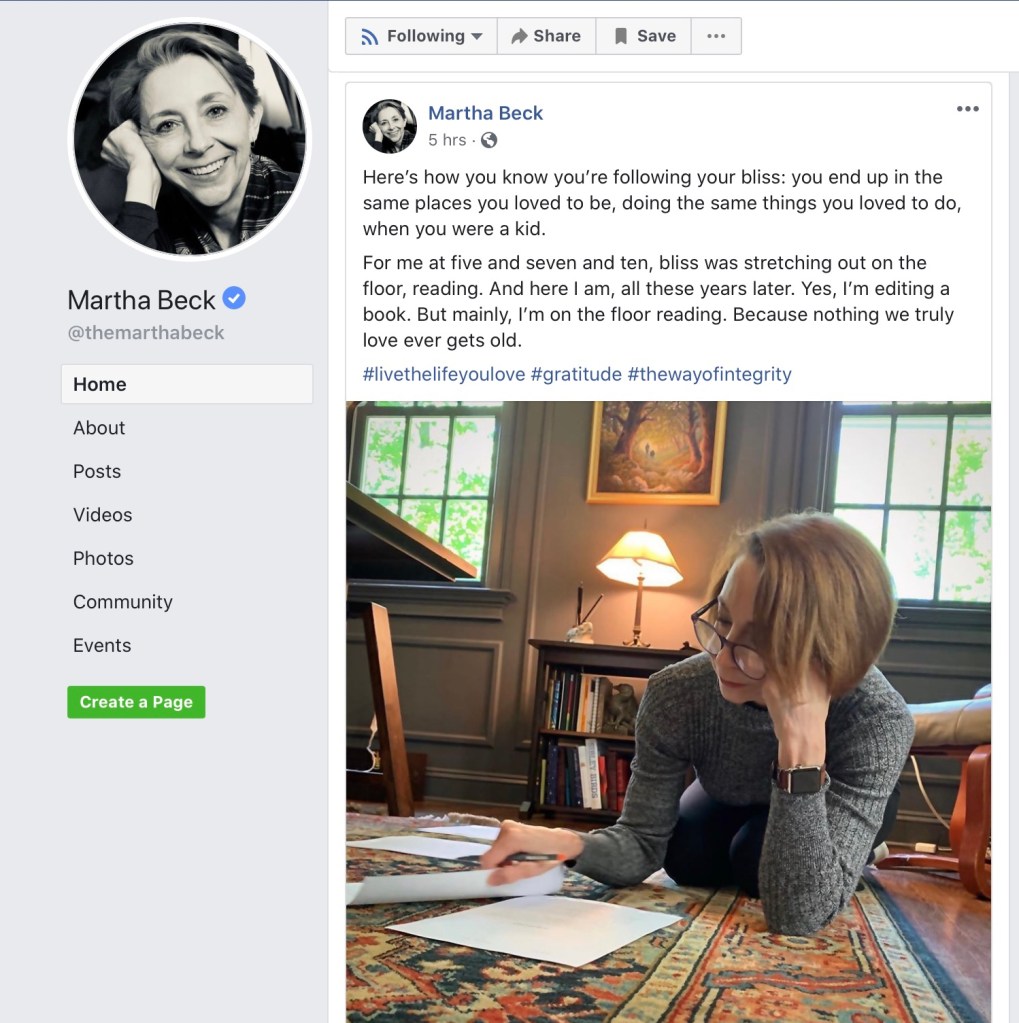1019x1023 pixels.
Task: Open the post's three-dot options menu
Action: pyautogui.click(x=967, y=109)
